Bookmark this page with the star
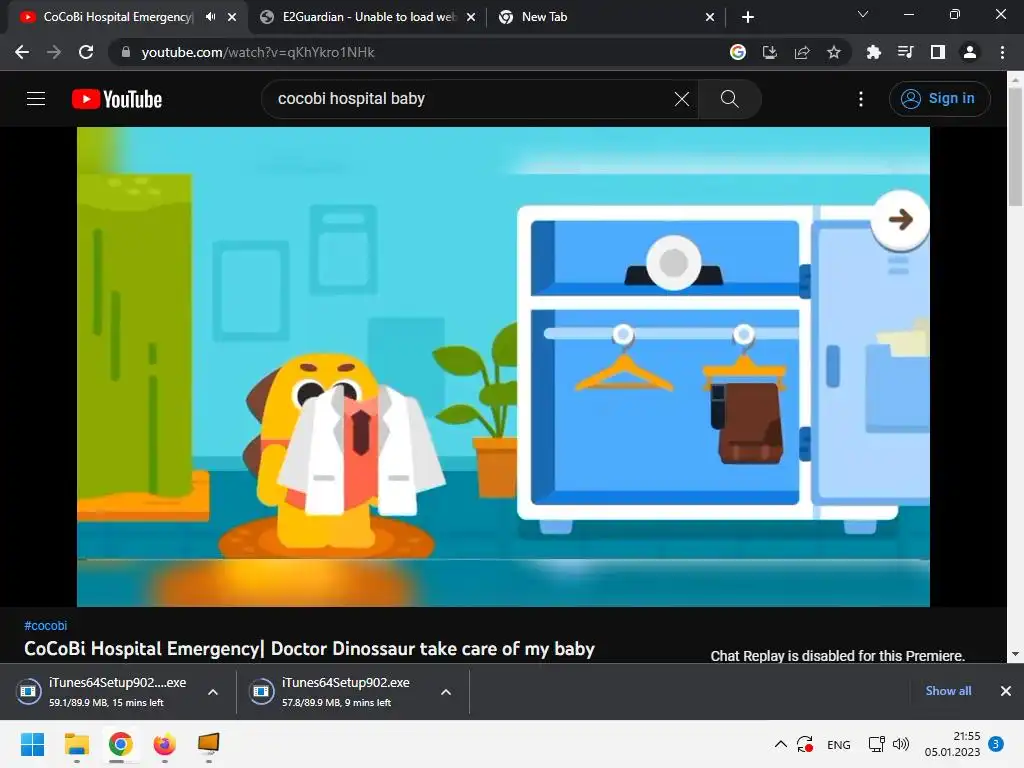Screen dimensions: 1024x768 pos(834,52)
